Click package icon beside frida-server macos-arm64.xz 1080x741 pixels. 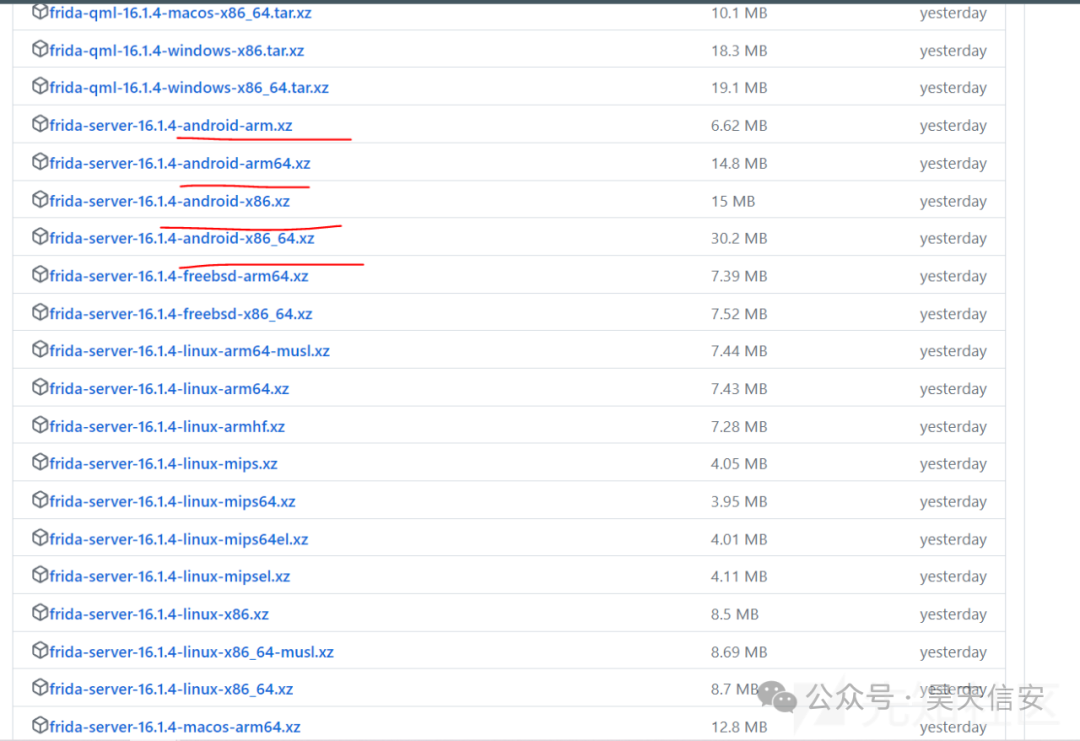point(40,726)
